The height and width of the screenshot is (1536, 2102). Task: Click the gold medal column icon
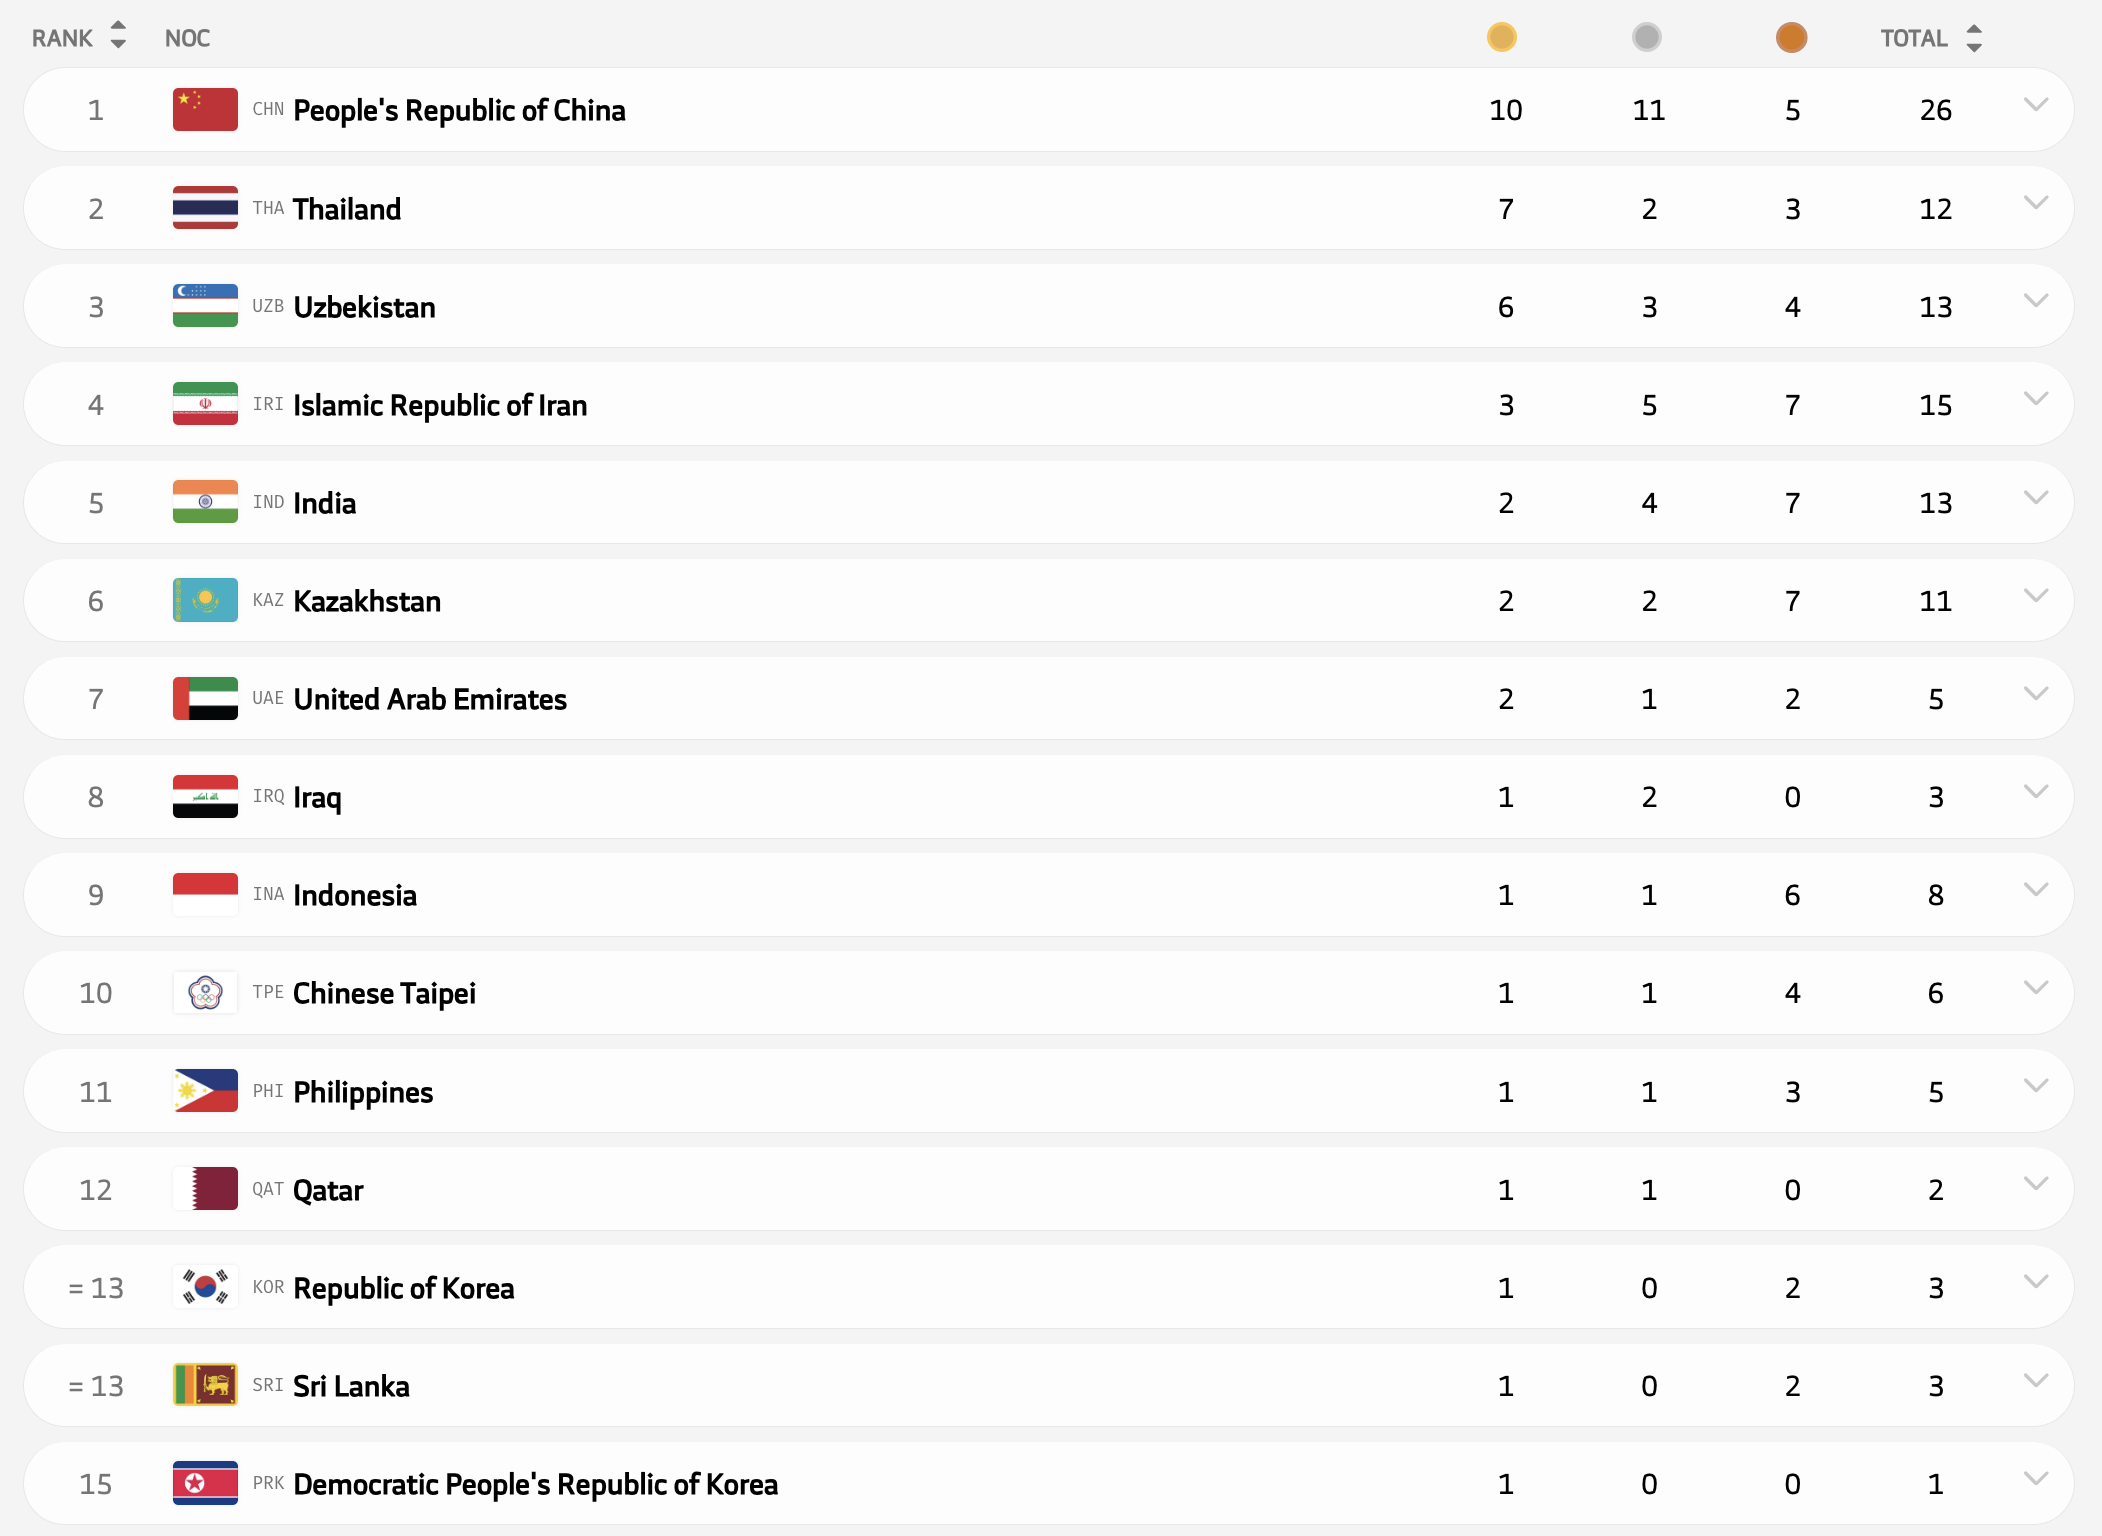1501,38
